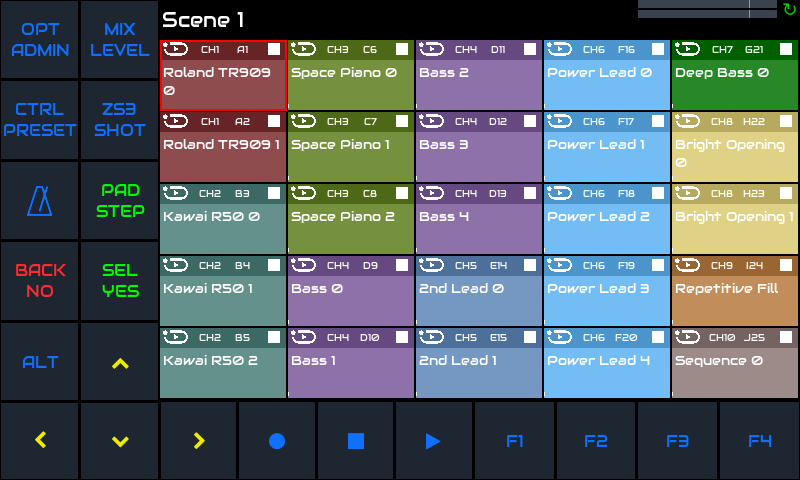Toggle the checkbox on Repetitive Fill pad
800x480 pixels.
[786, 265]
